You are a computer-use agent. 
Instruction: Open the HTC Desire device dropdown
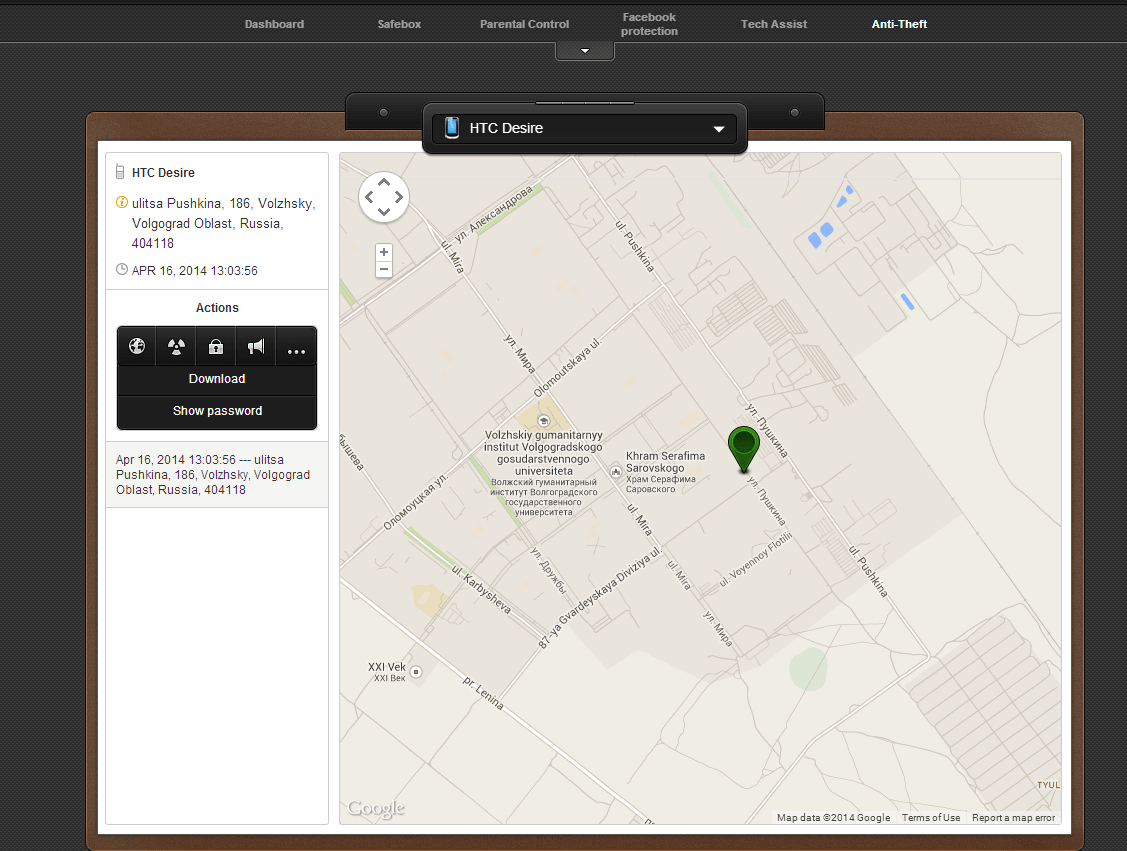pos(585,129)
